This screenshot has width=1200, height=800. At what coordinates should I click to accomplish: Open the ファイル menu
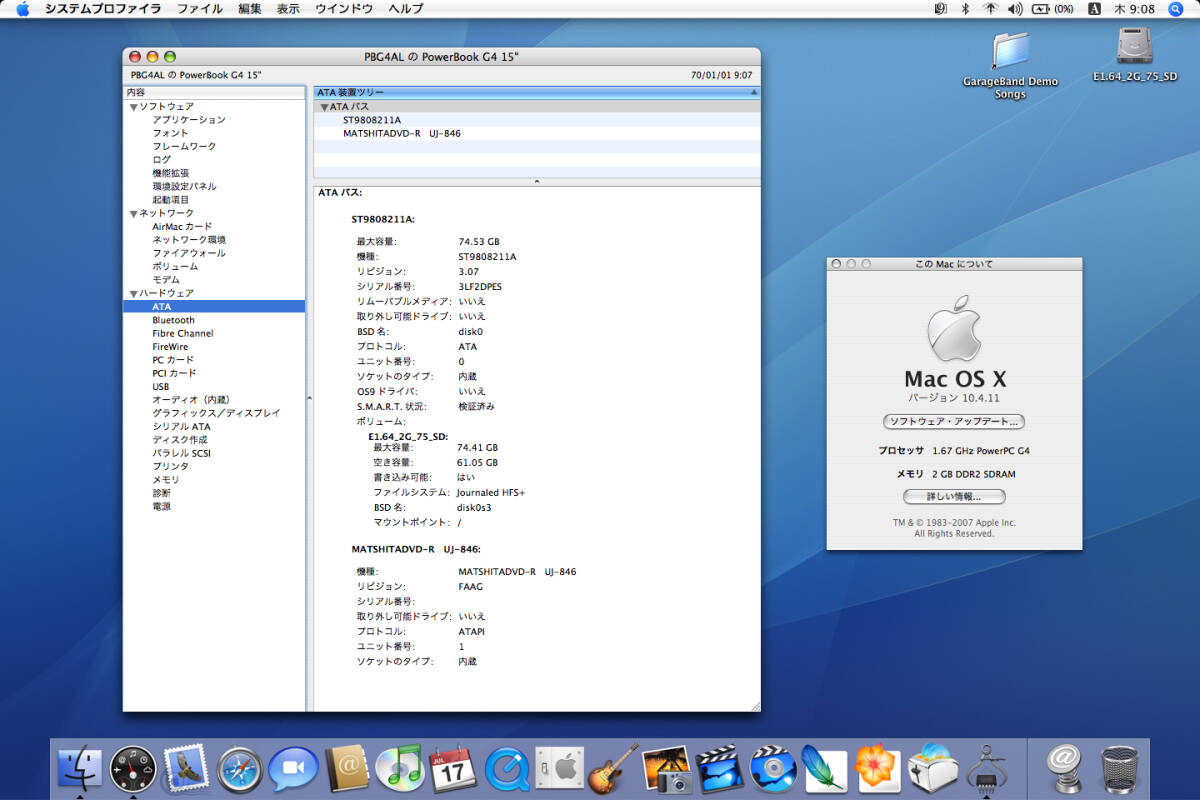[200, 9]
